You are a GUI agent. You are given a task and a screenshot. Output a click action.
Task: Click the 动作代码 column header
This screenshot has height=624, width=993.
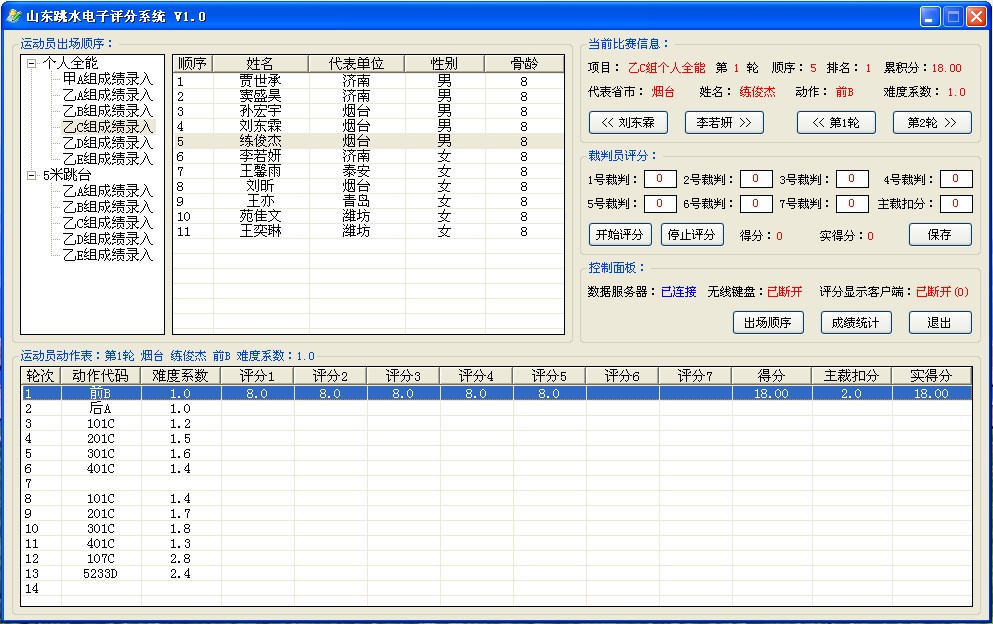(101, 376)
